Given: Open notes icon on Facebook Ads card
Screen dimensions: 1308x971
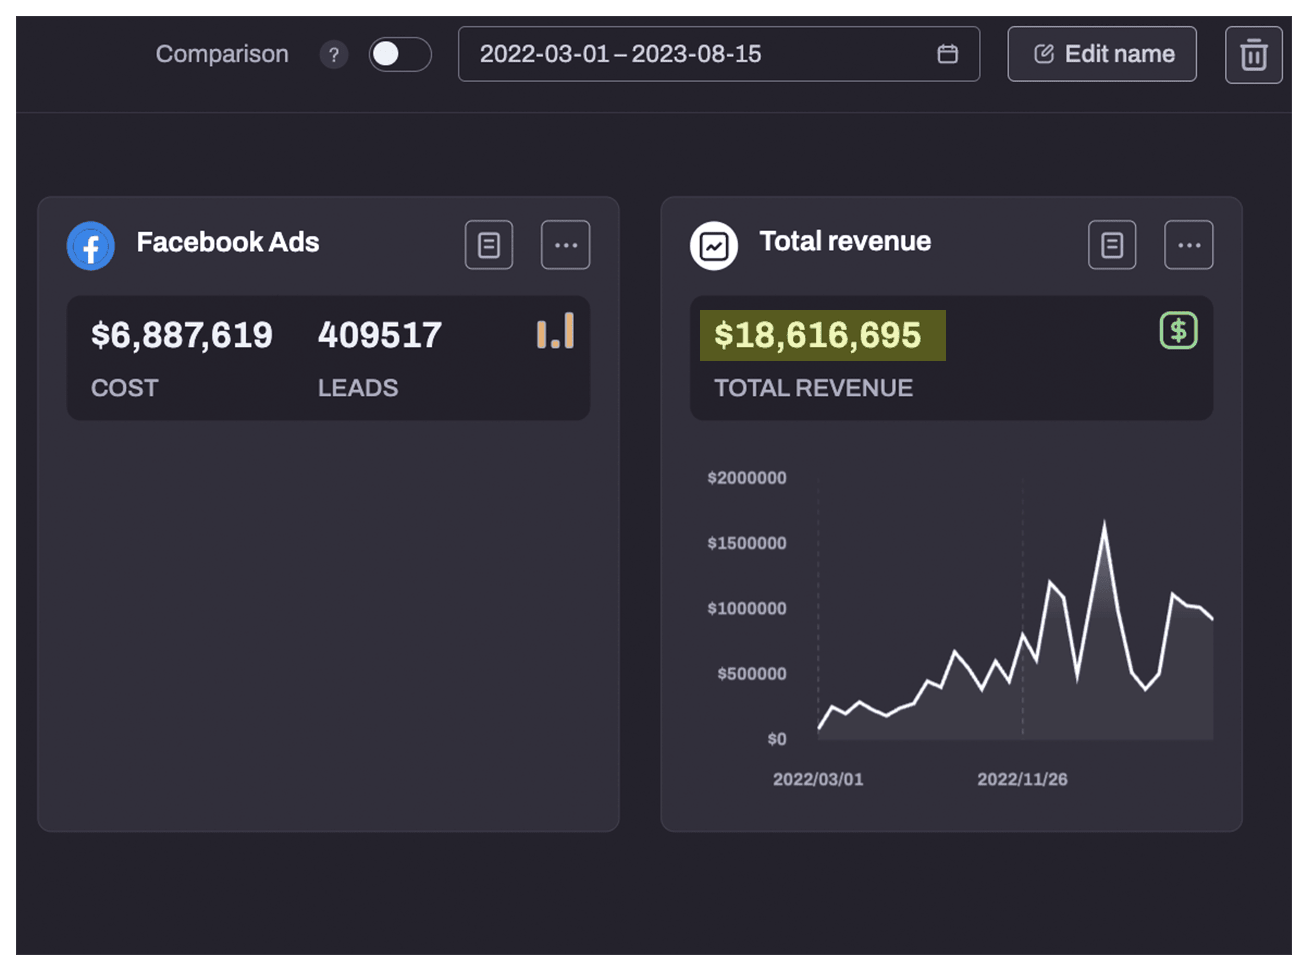Looking at the screenshot, I should click(x=489, y=245).
